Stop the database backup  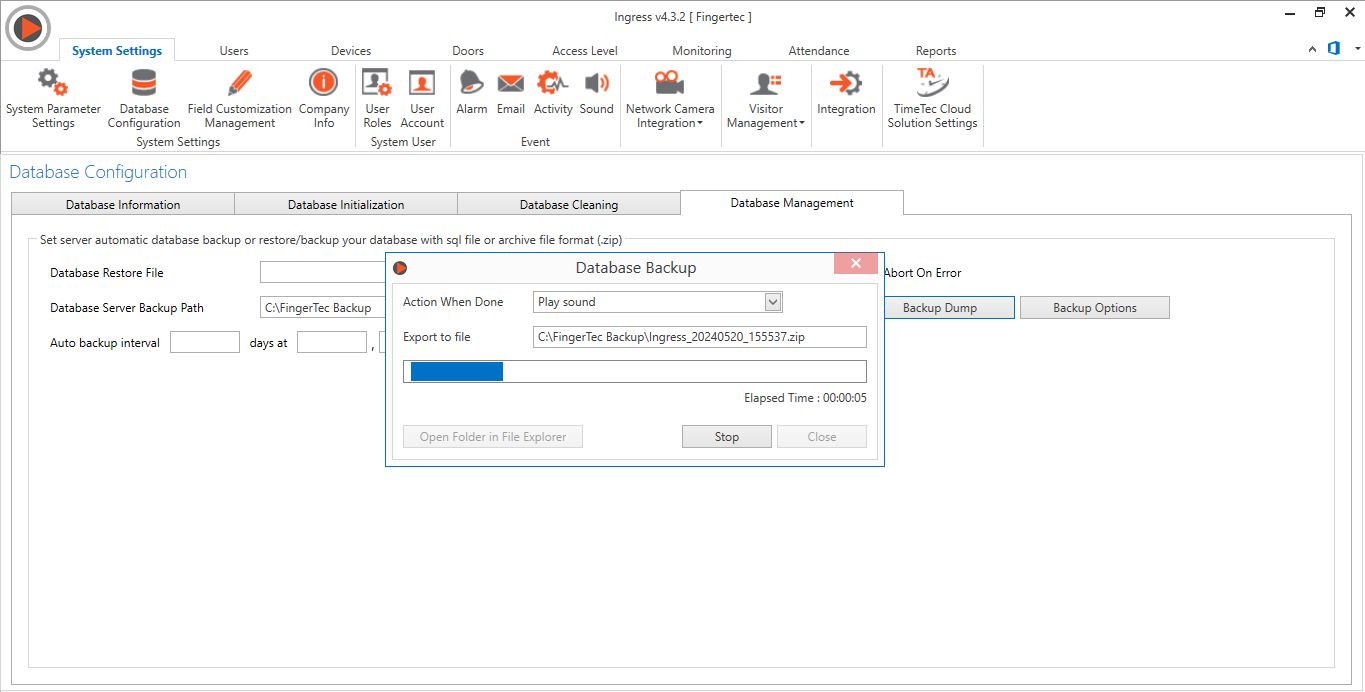727,437
